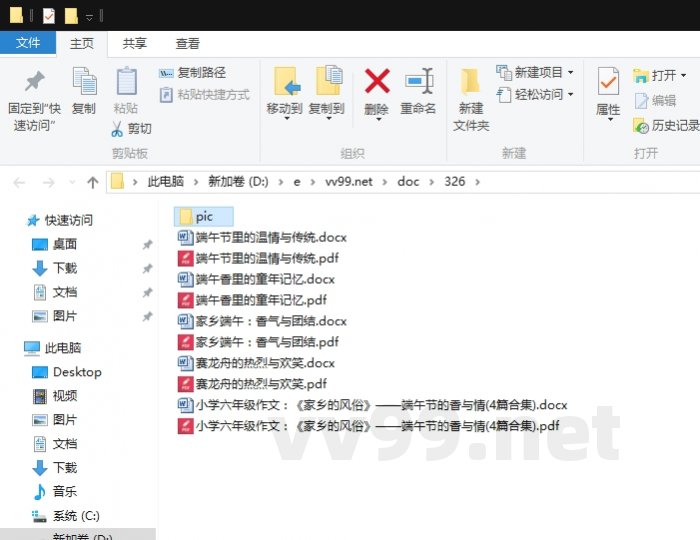Select 端午香里的童年记忆.pdf file
The image size is (700, 540).
coord(252,300)
